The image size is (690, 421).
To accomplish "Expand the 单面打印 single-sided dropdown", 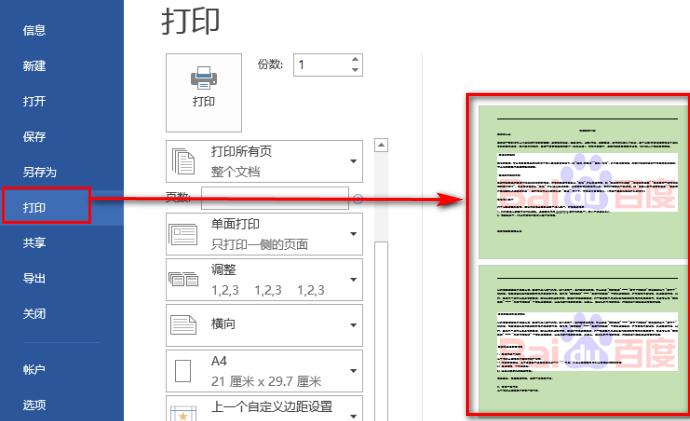I will click(353, 234).
